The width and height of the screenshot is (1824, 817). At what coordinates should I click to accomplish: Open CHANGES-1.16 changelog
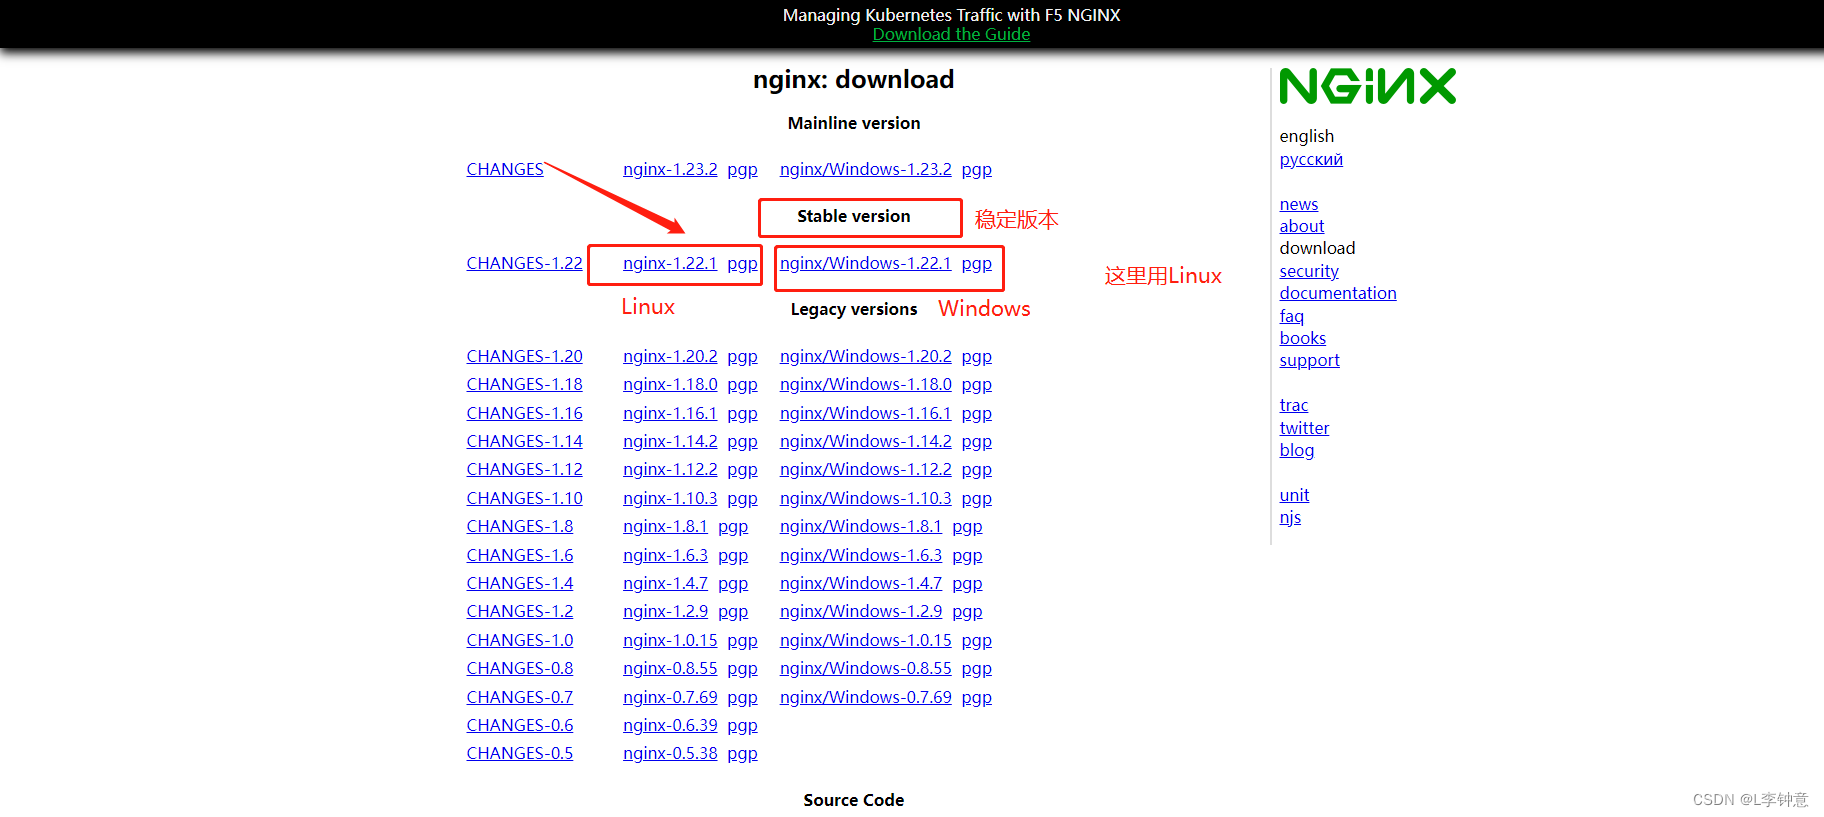point(524,413)
